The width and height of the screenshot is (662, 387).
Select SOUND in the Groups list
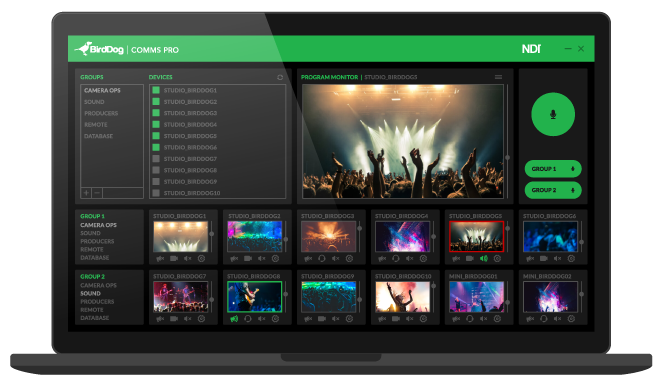point(94,102)
